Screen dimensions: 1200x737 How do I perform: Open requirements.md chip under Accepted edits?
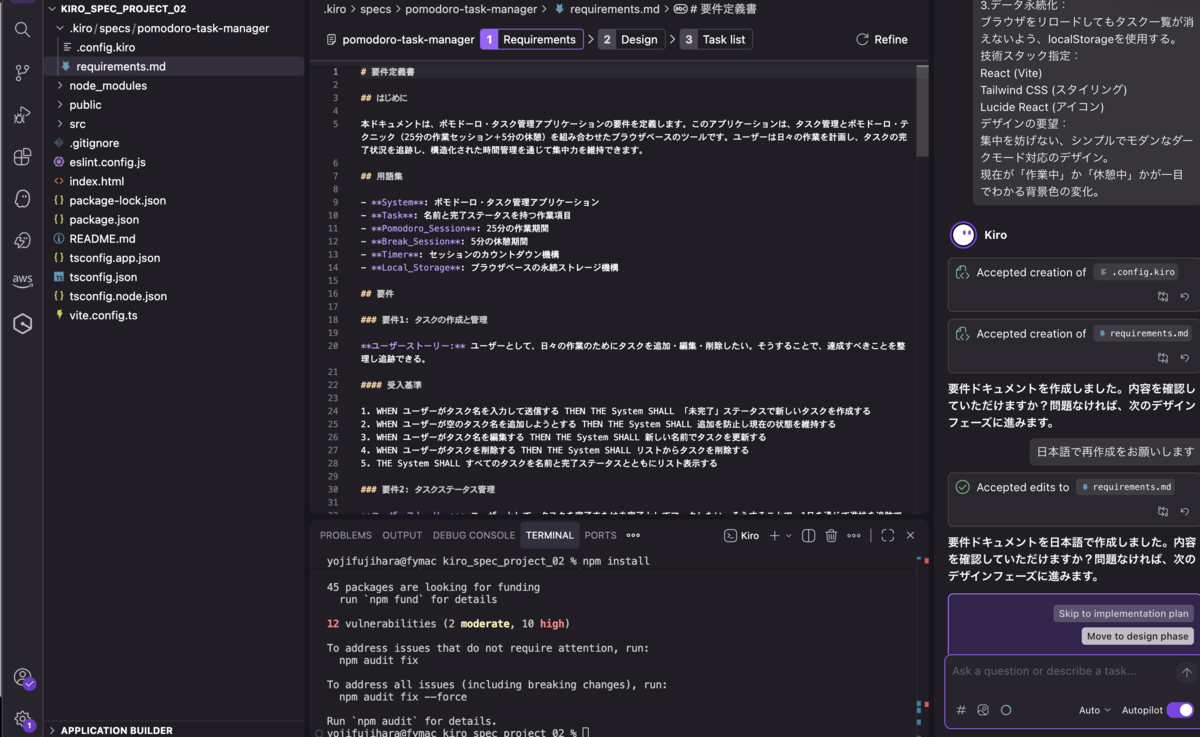pyautogui.click(x=1126, y=487)
